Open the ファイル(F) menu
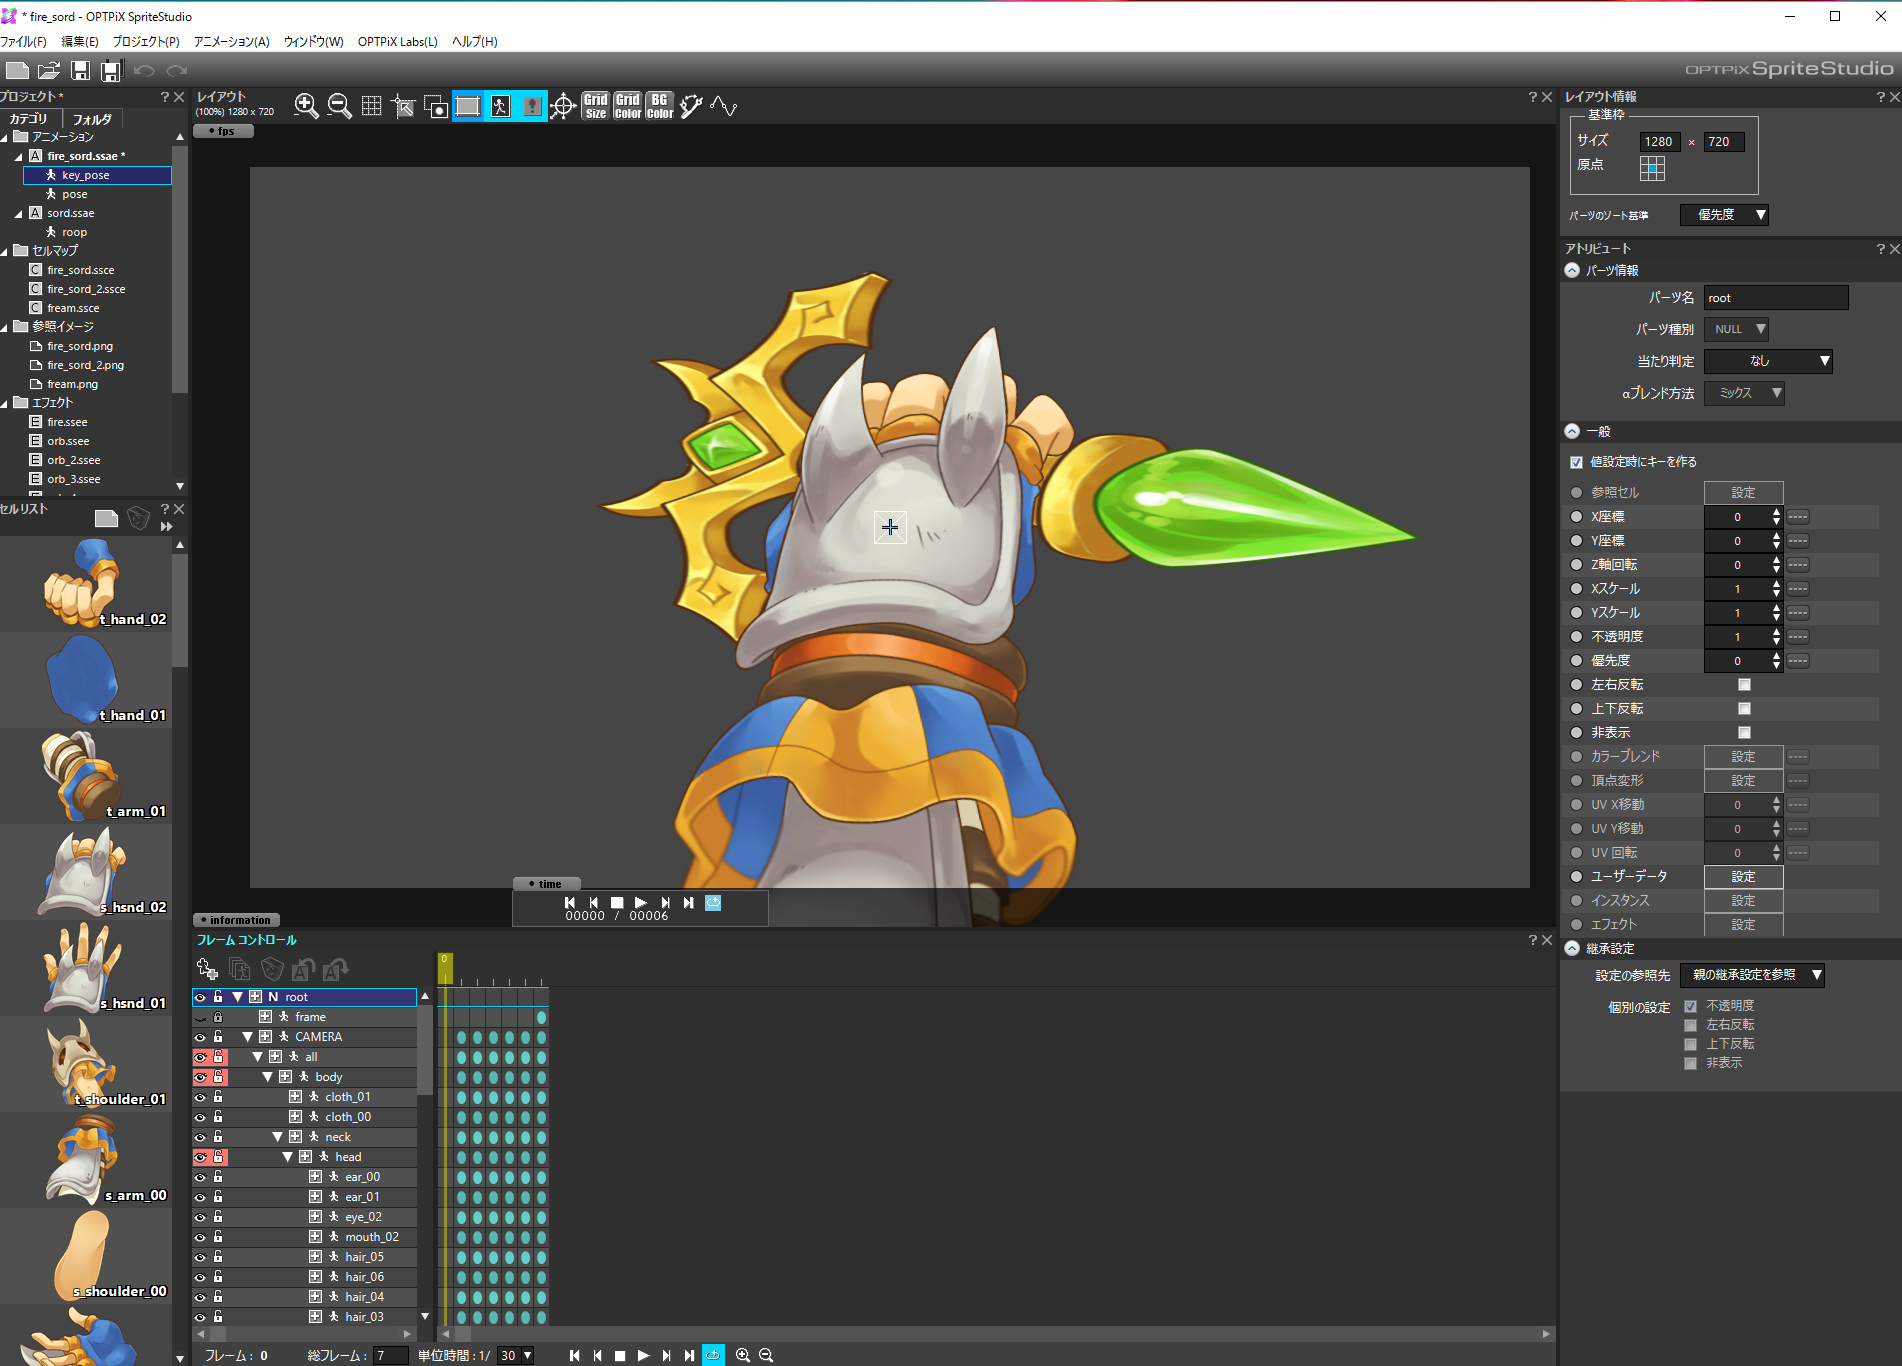The image size is (1902, 1366). tap(23, 41)
